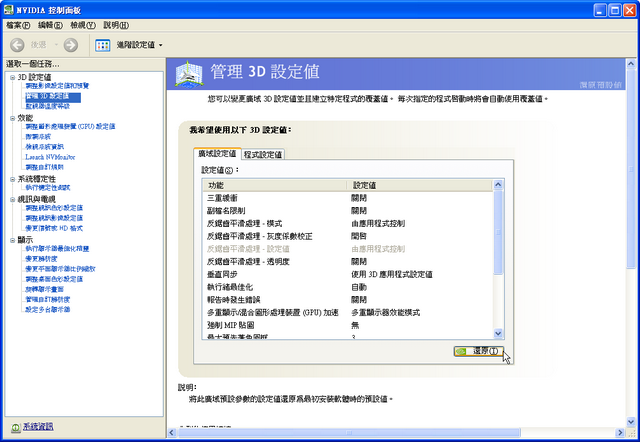The width and height of the screenshot is (640, 442).
Task: Open 變更解析度 task
Action: click(x=41, y=259)
